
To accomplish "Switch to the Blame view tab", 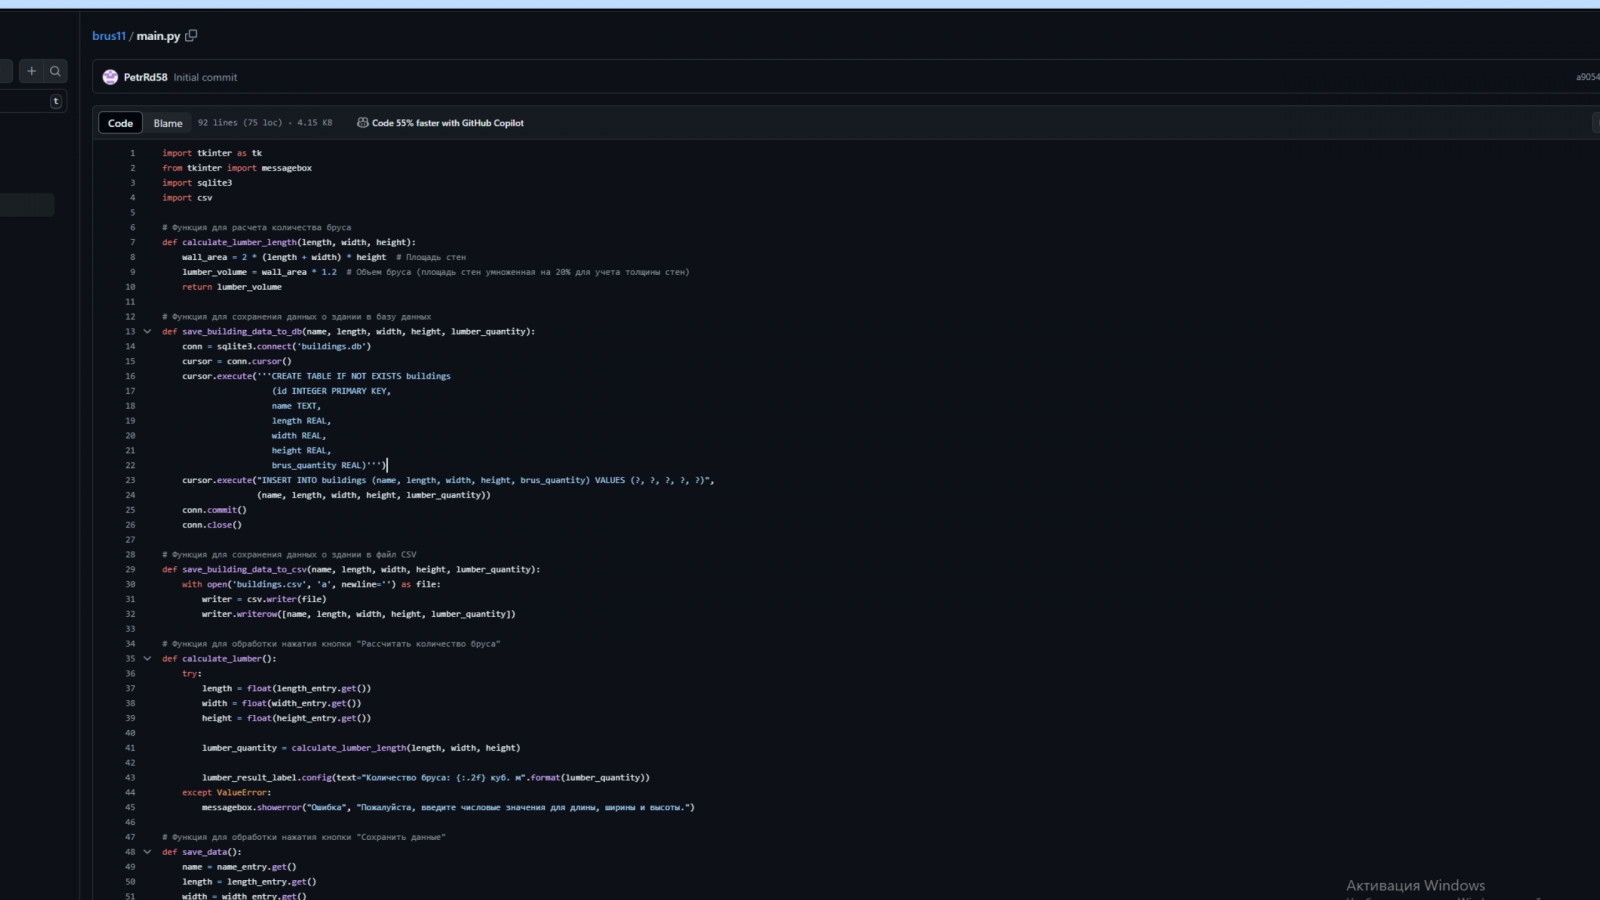I will (168, 123).
